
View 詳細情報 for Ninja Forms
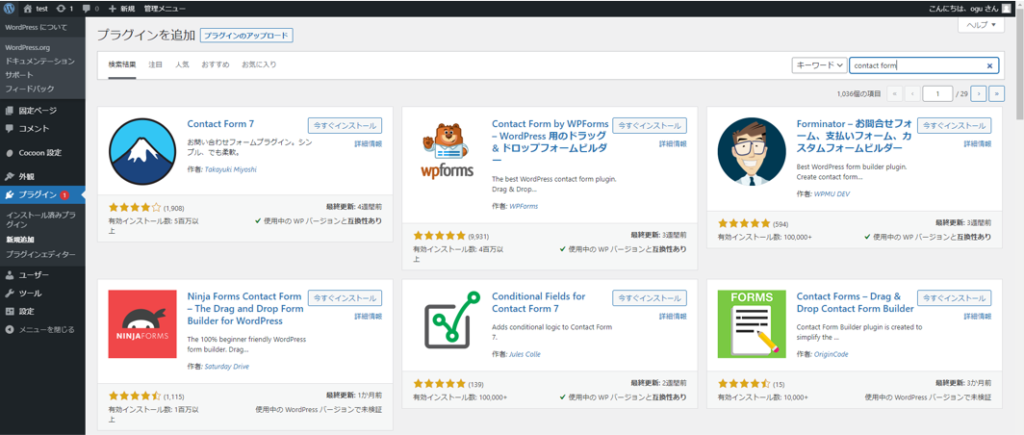368,315
